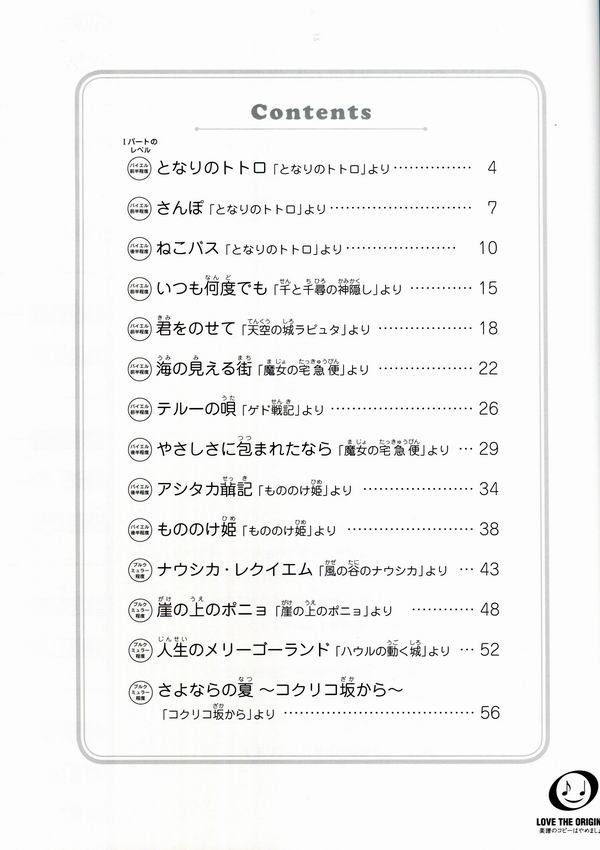Click the 1パートのレベル column label
The height and width of the screenshot is (850, 600).
(x=140, y=145)
